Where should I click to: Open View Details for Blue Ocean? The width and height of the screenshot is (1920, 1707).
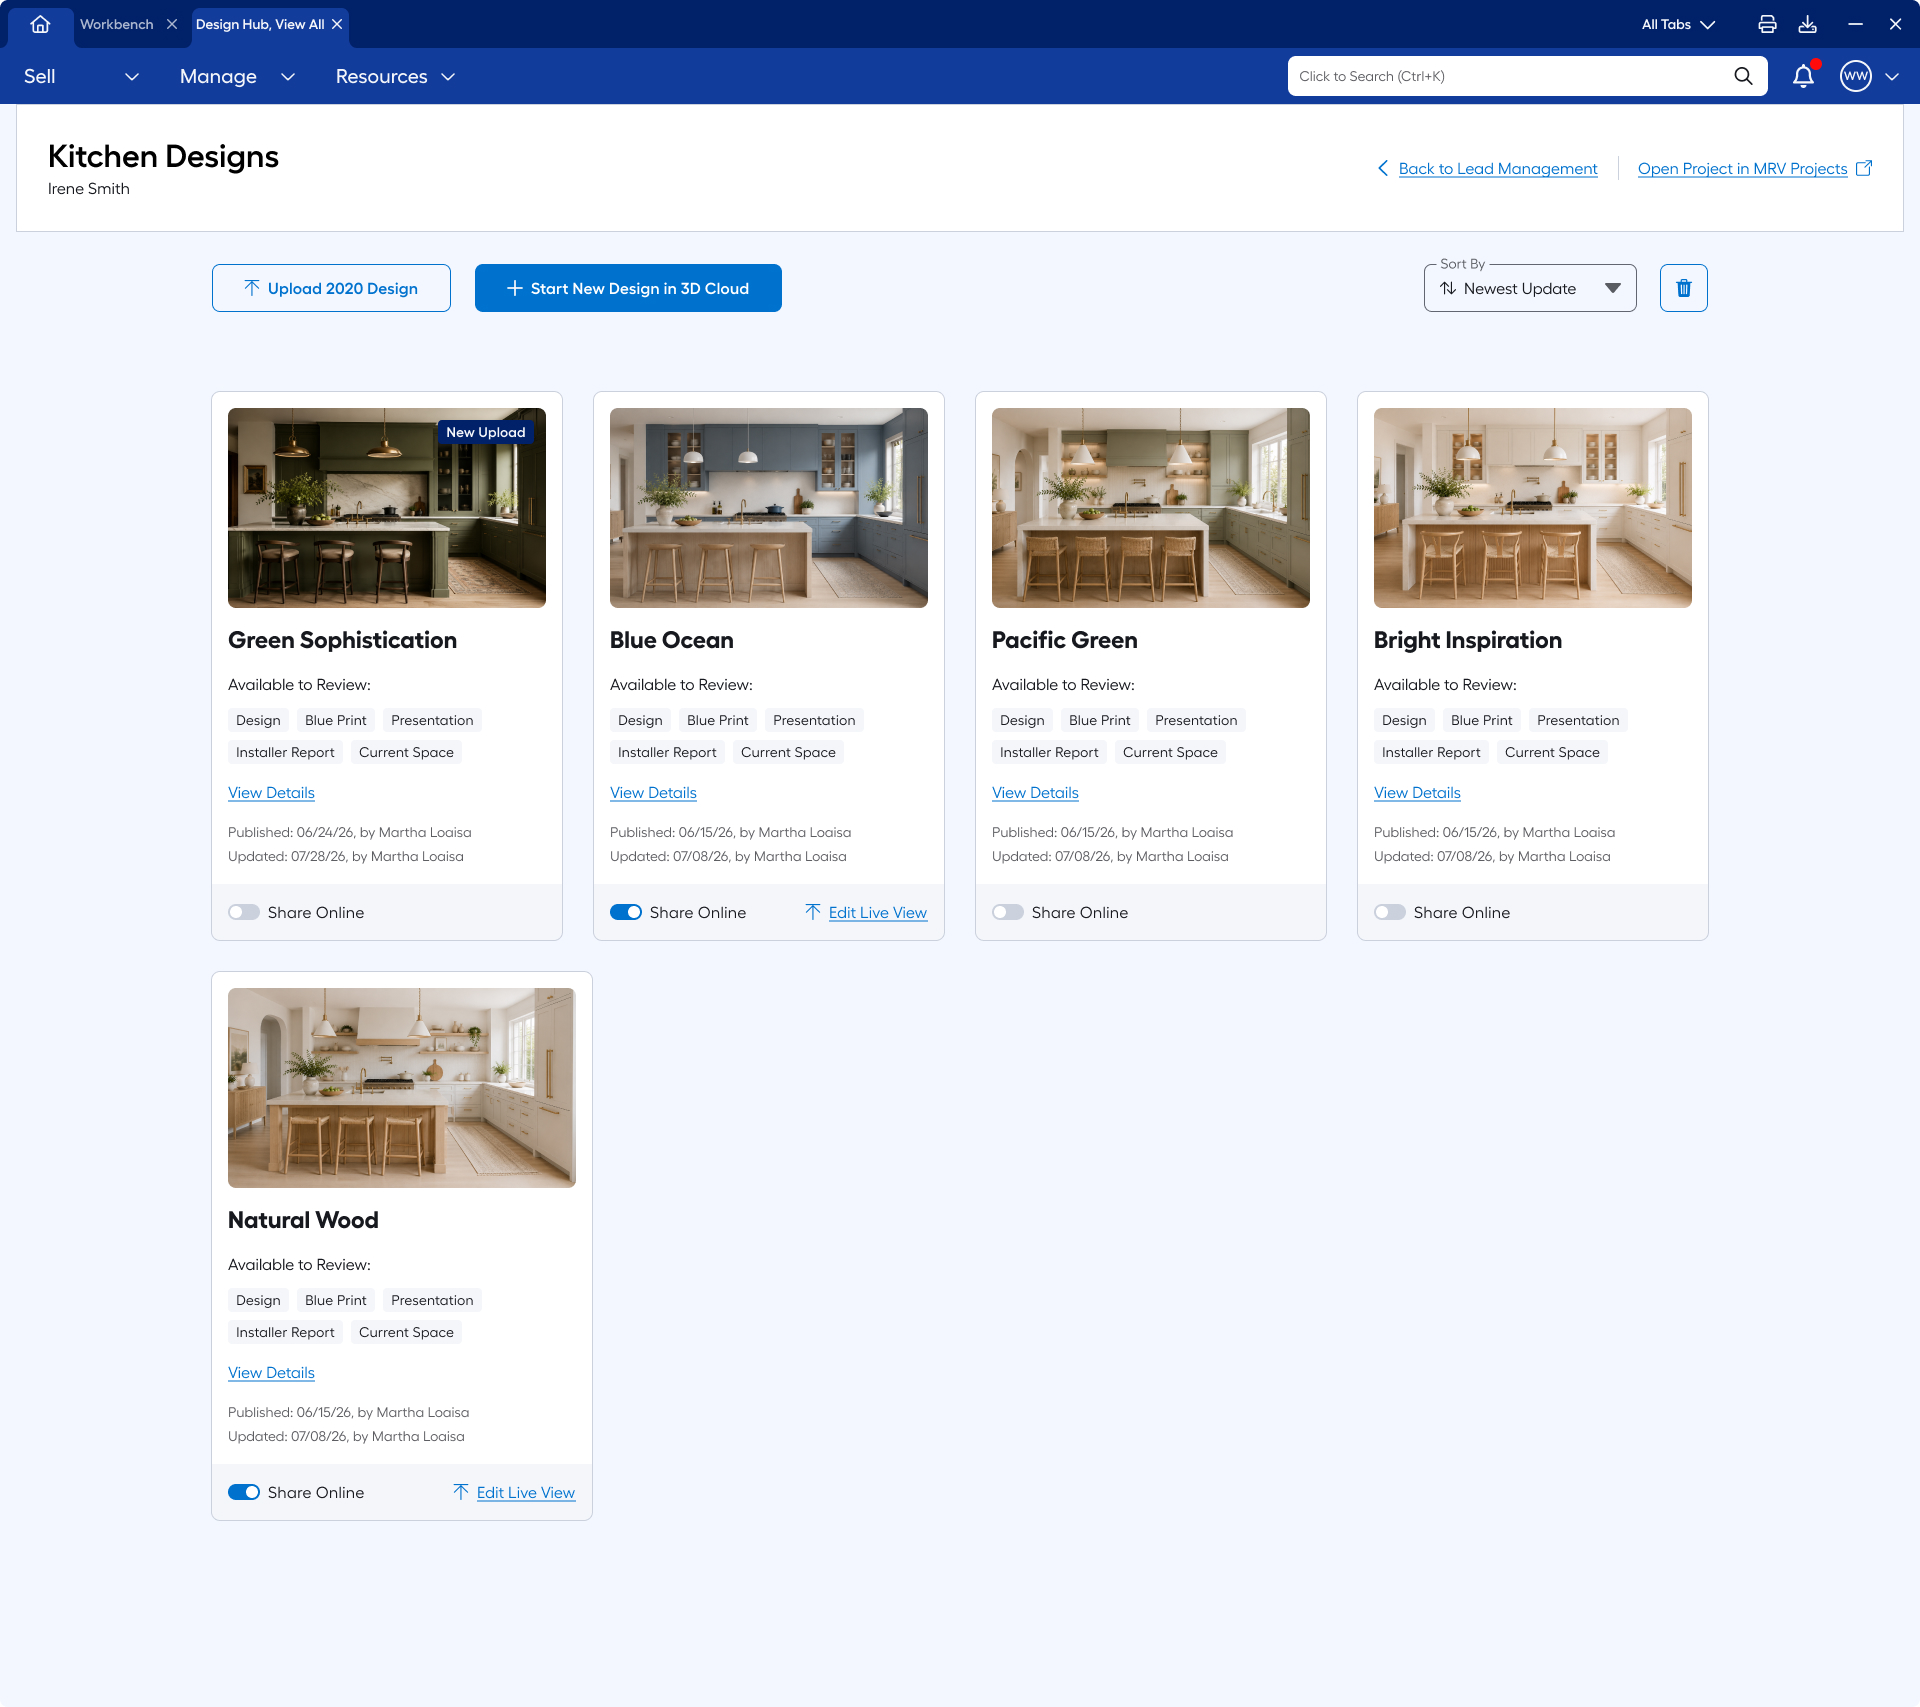[x=653, y=792]
